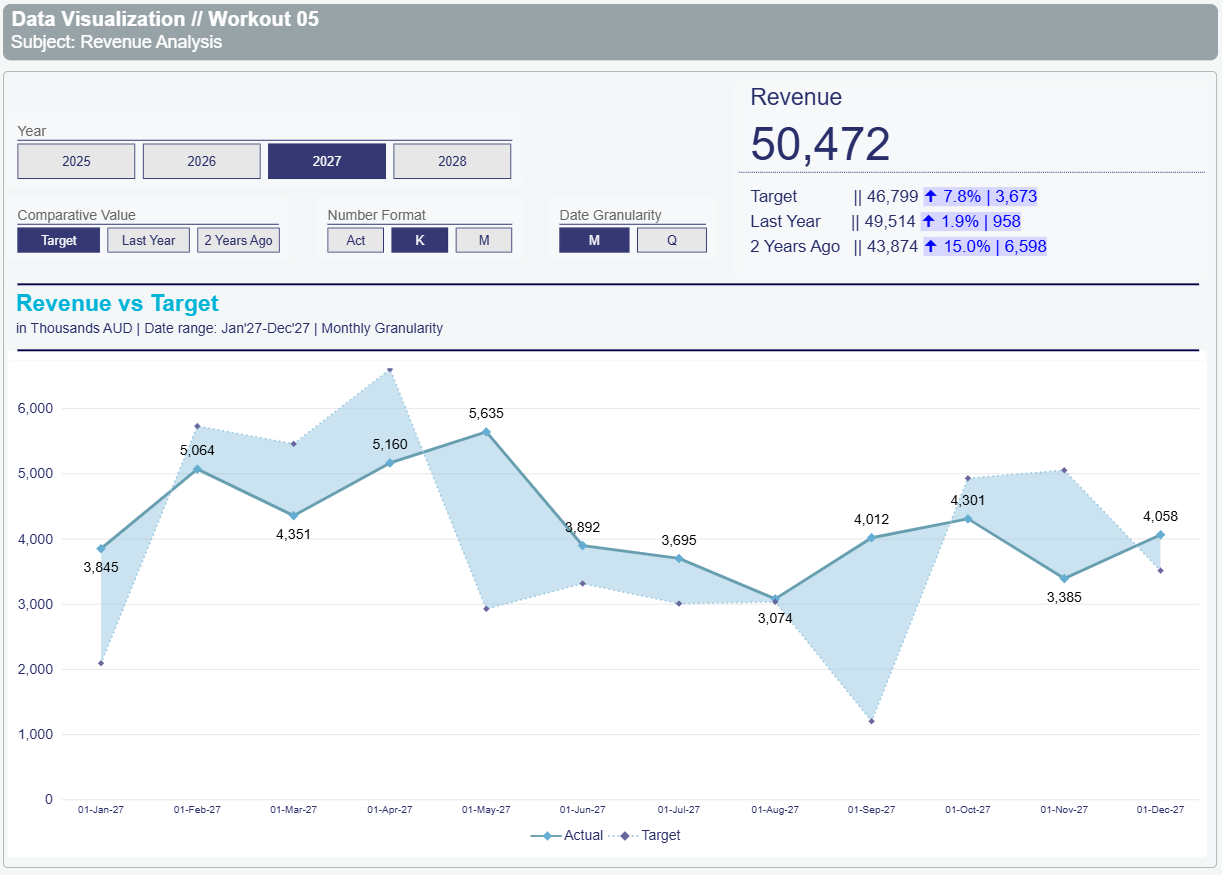Click the 01-Dec-27 axis label
This screenshot has height=875, width=1222.
pyautogui.click(x=1160, y=810)
